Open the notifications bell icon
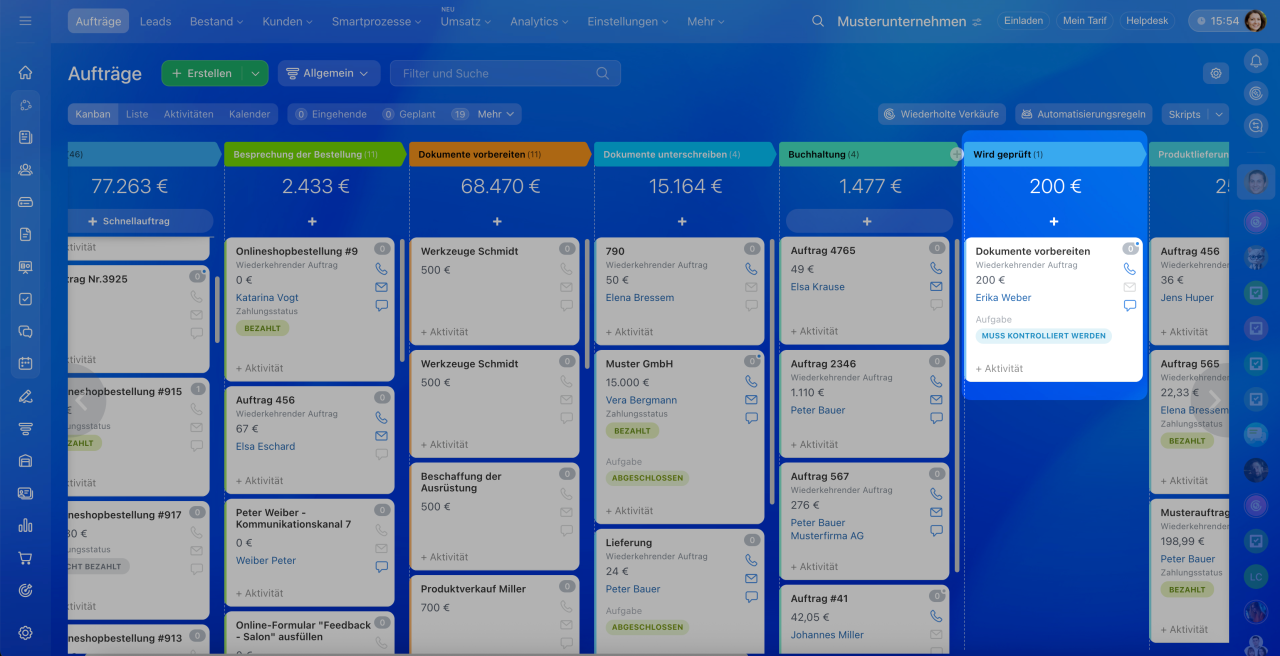Image resolution: width=1280 pixels, height=656 pixels. point(1256,61)
